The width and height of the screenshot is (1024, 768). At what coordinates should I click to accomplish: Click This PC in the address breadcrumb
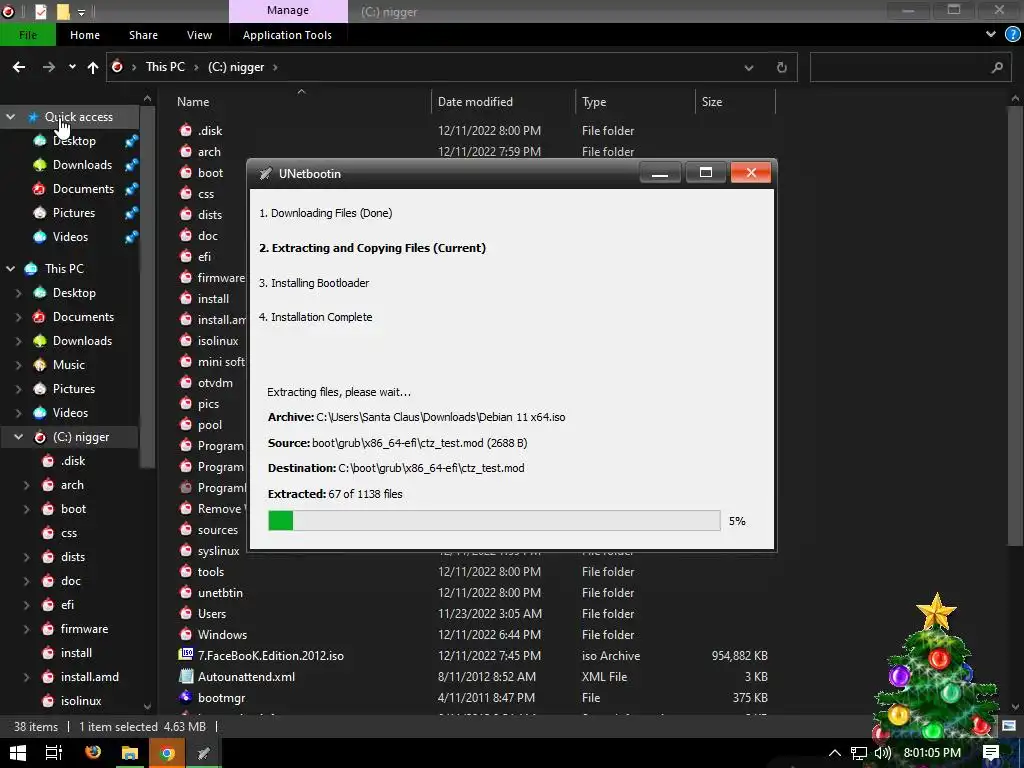165,67
